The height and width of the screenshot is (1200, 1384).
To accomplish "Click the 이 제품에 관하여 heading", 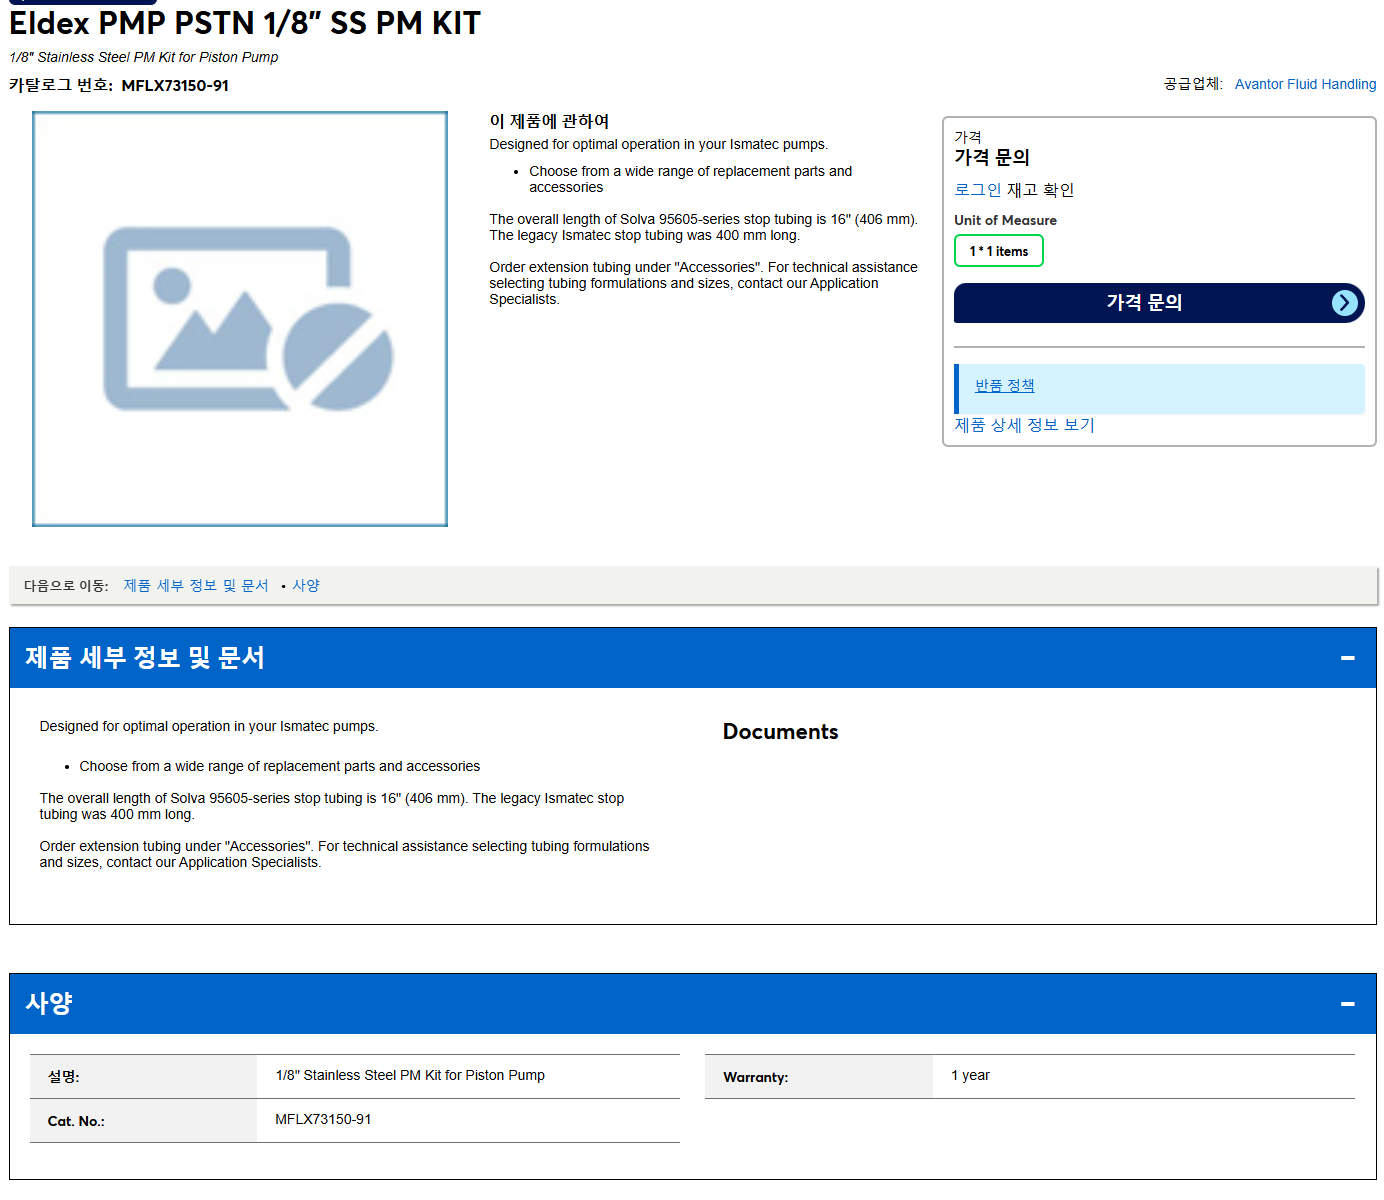I will (549, 121).
